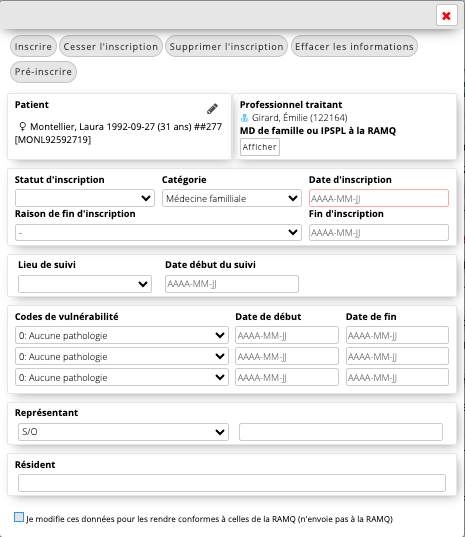Viewport: 465px width, 537px height.
Task: Click the female gender symbol next to Montellier
Action: [x=22, y=127]
